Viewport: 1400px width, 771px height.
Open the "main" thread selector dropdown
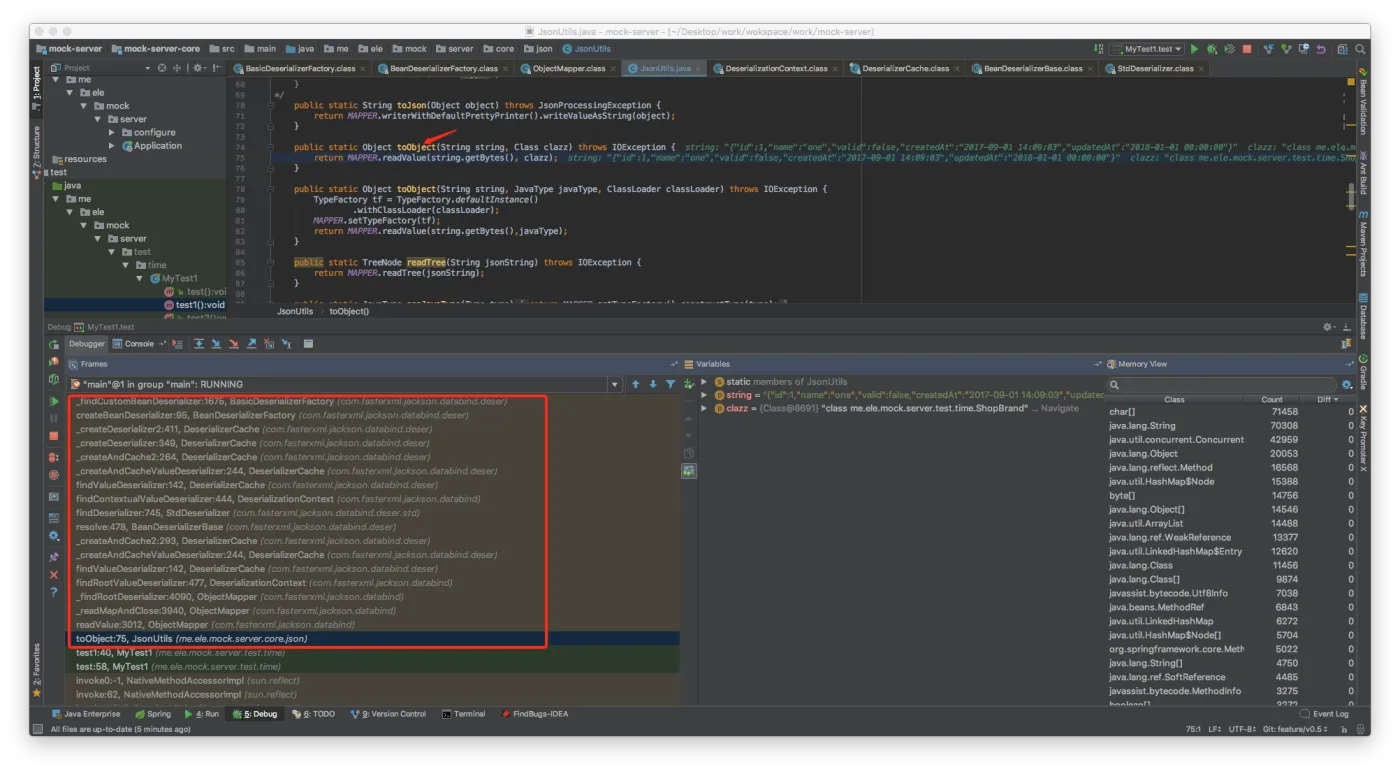click(x=614, y=385)
